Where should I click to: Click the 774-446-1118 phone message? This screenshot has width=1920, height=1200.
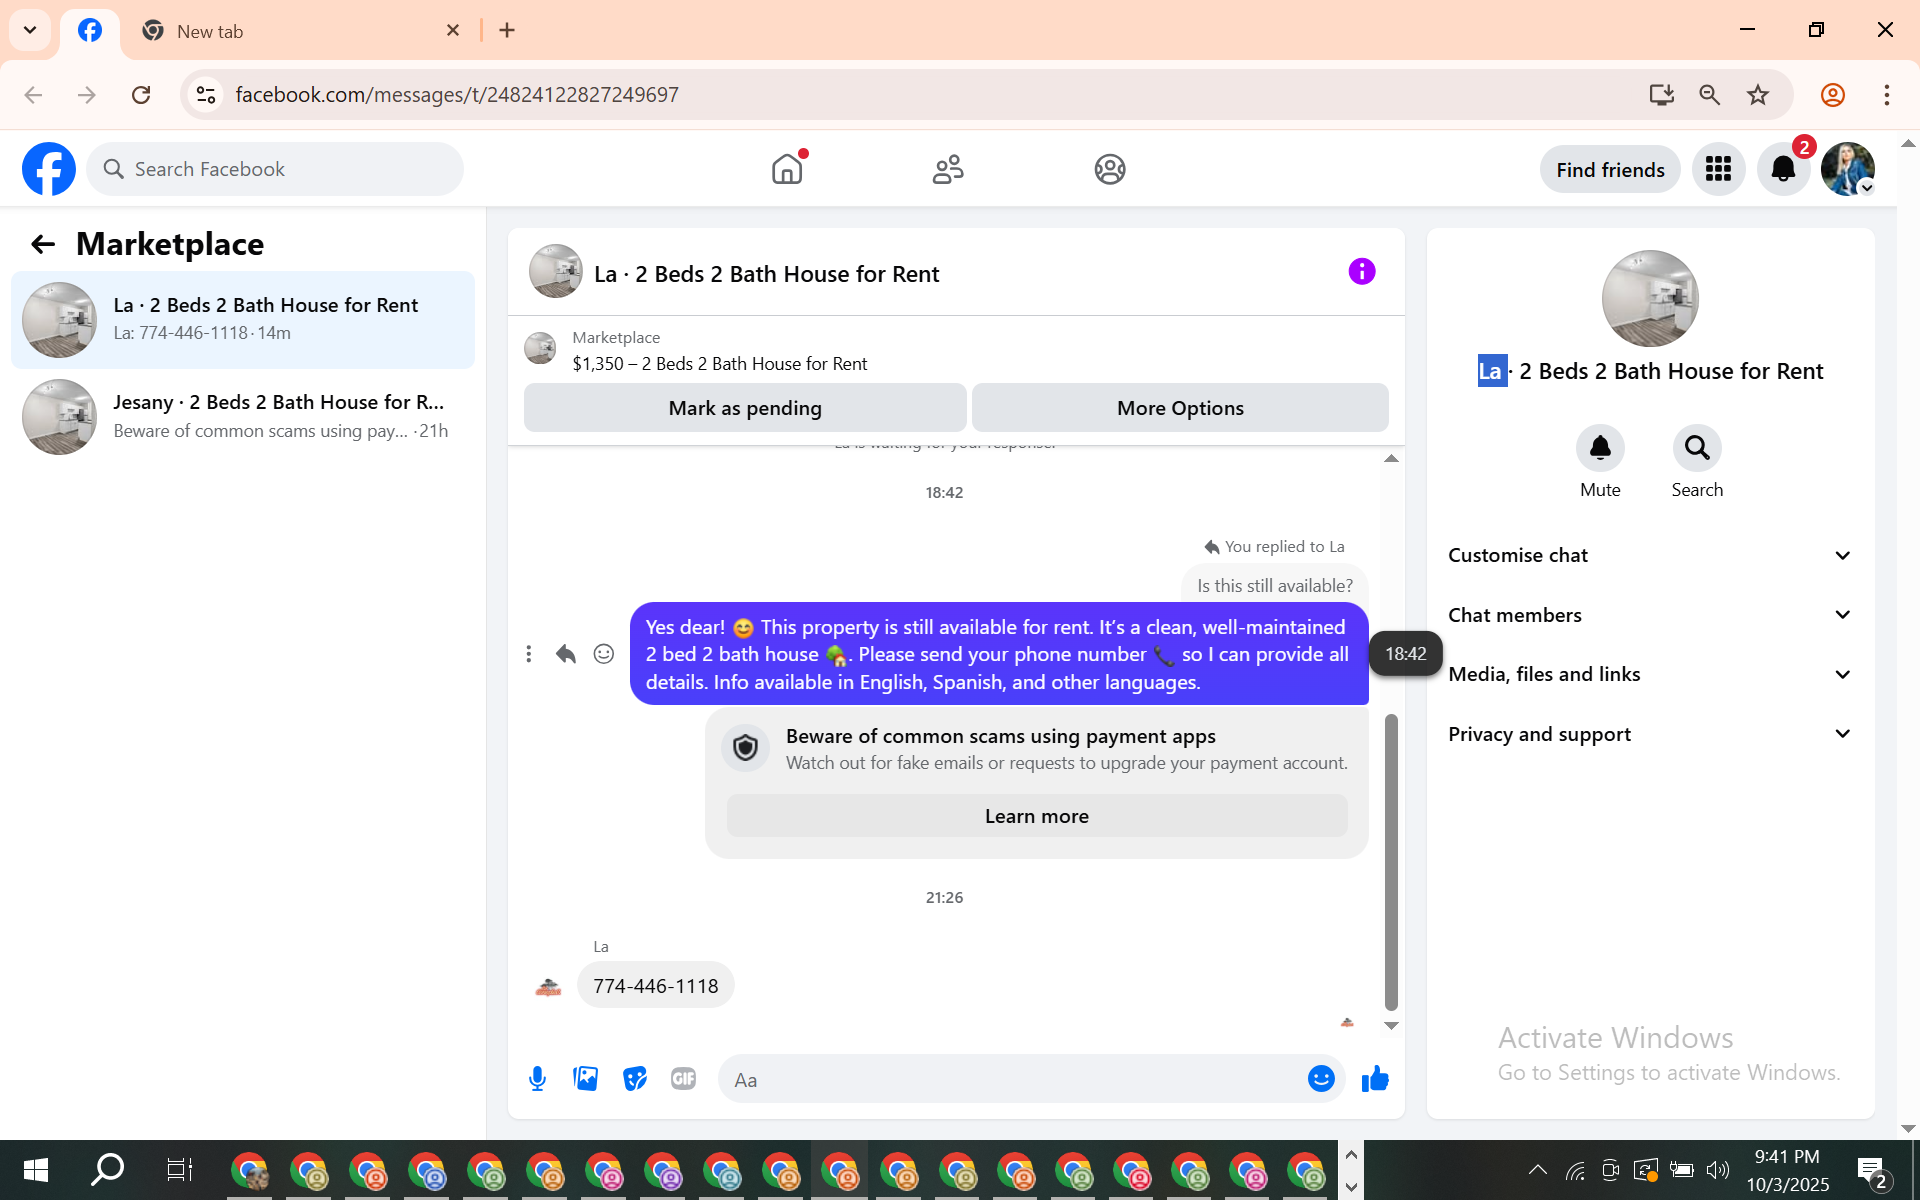point(656,986)
